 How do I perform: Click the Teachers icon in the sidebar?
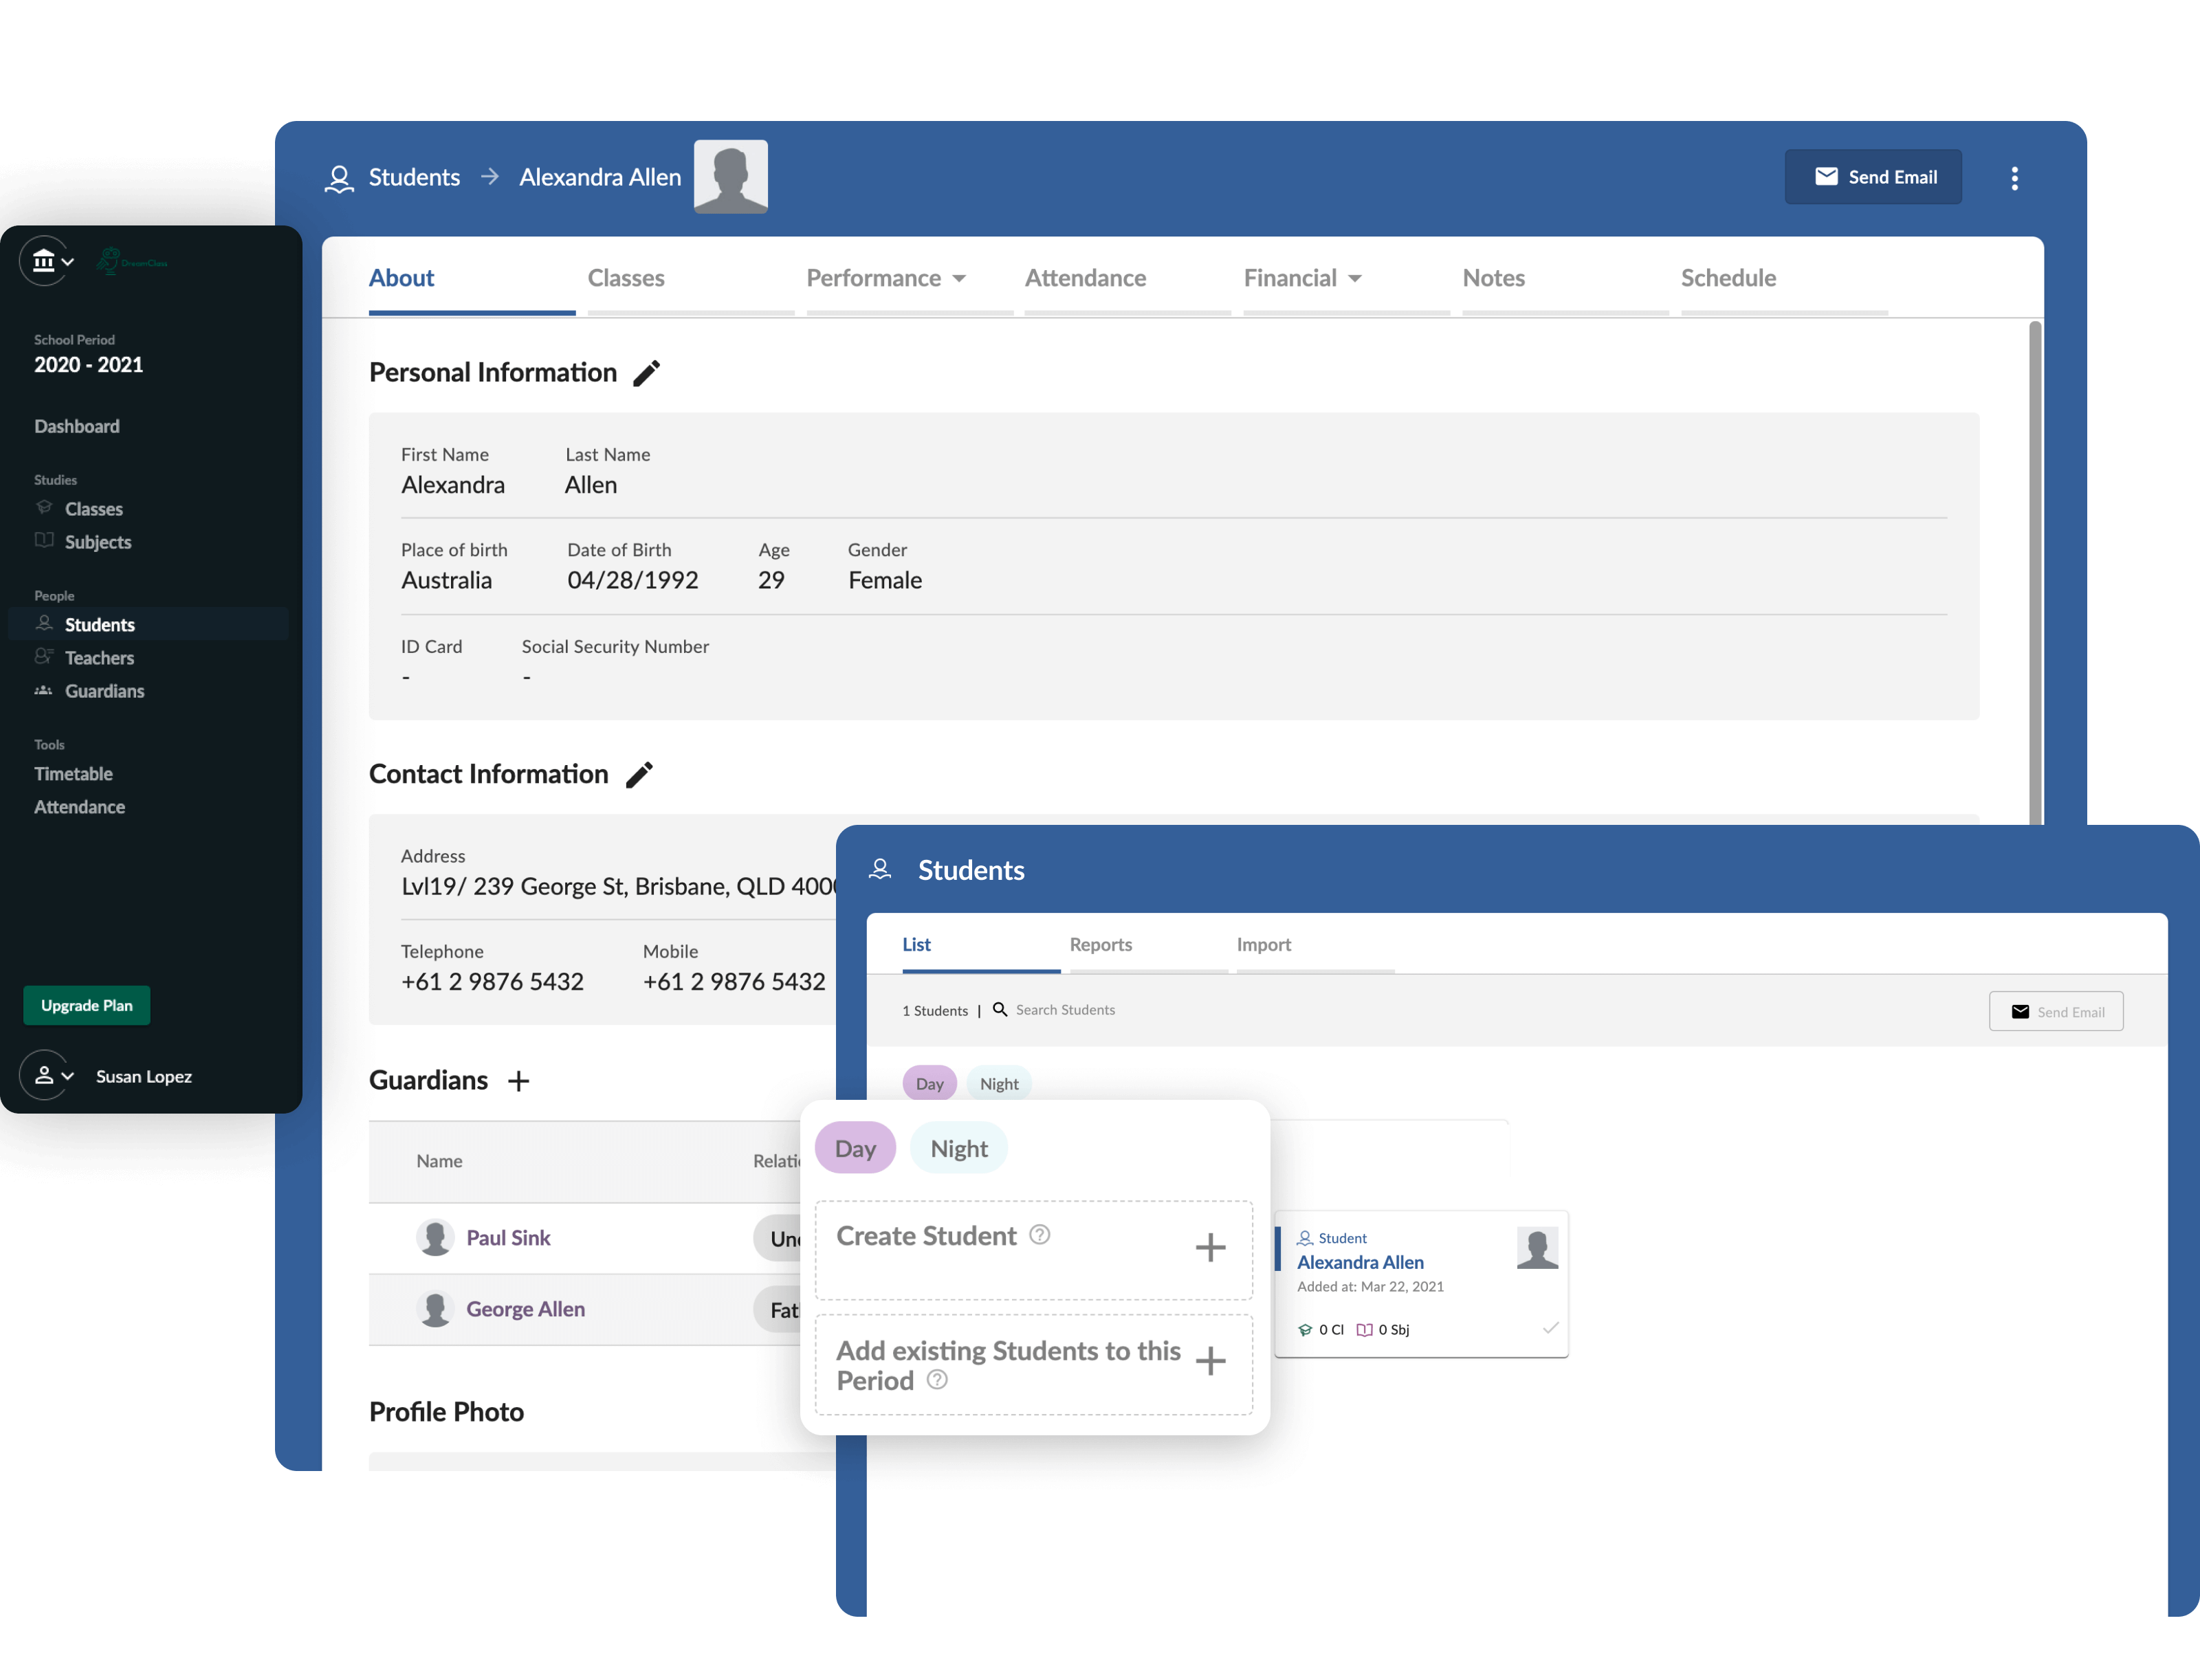click(44, 657)
